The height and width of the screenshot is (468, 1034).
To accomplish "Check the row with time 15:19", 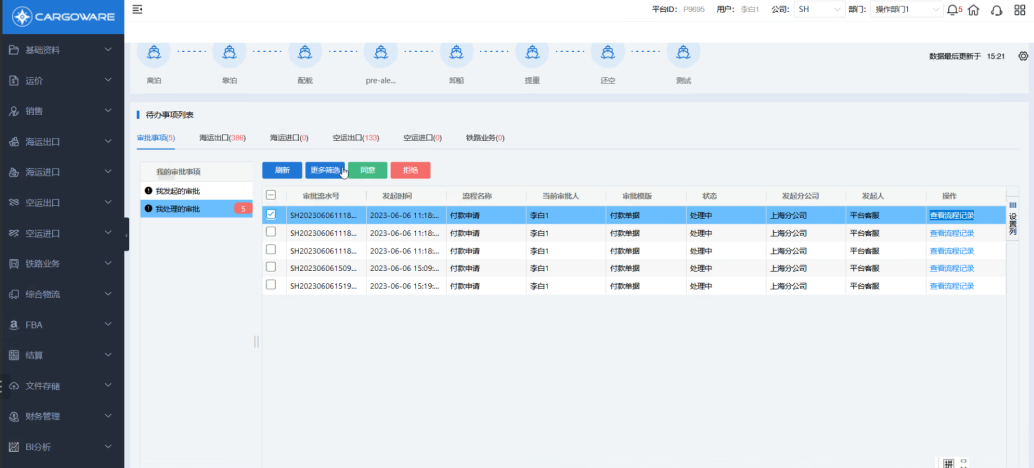I will tap(271, 285).
